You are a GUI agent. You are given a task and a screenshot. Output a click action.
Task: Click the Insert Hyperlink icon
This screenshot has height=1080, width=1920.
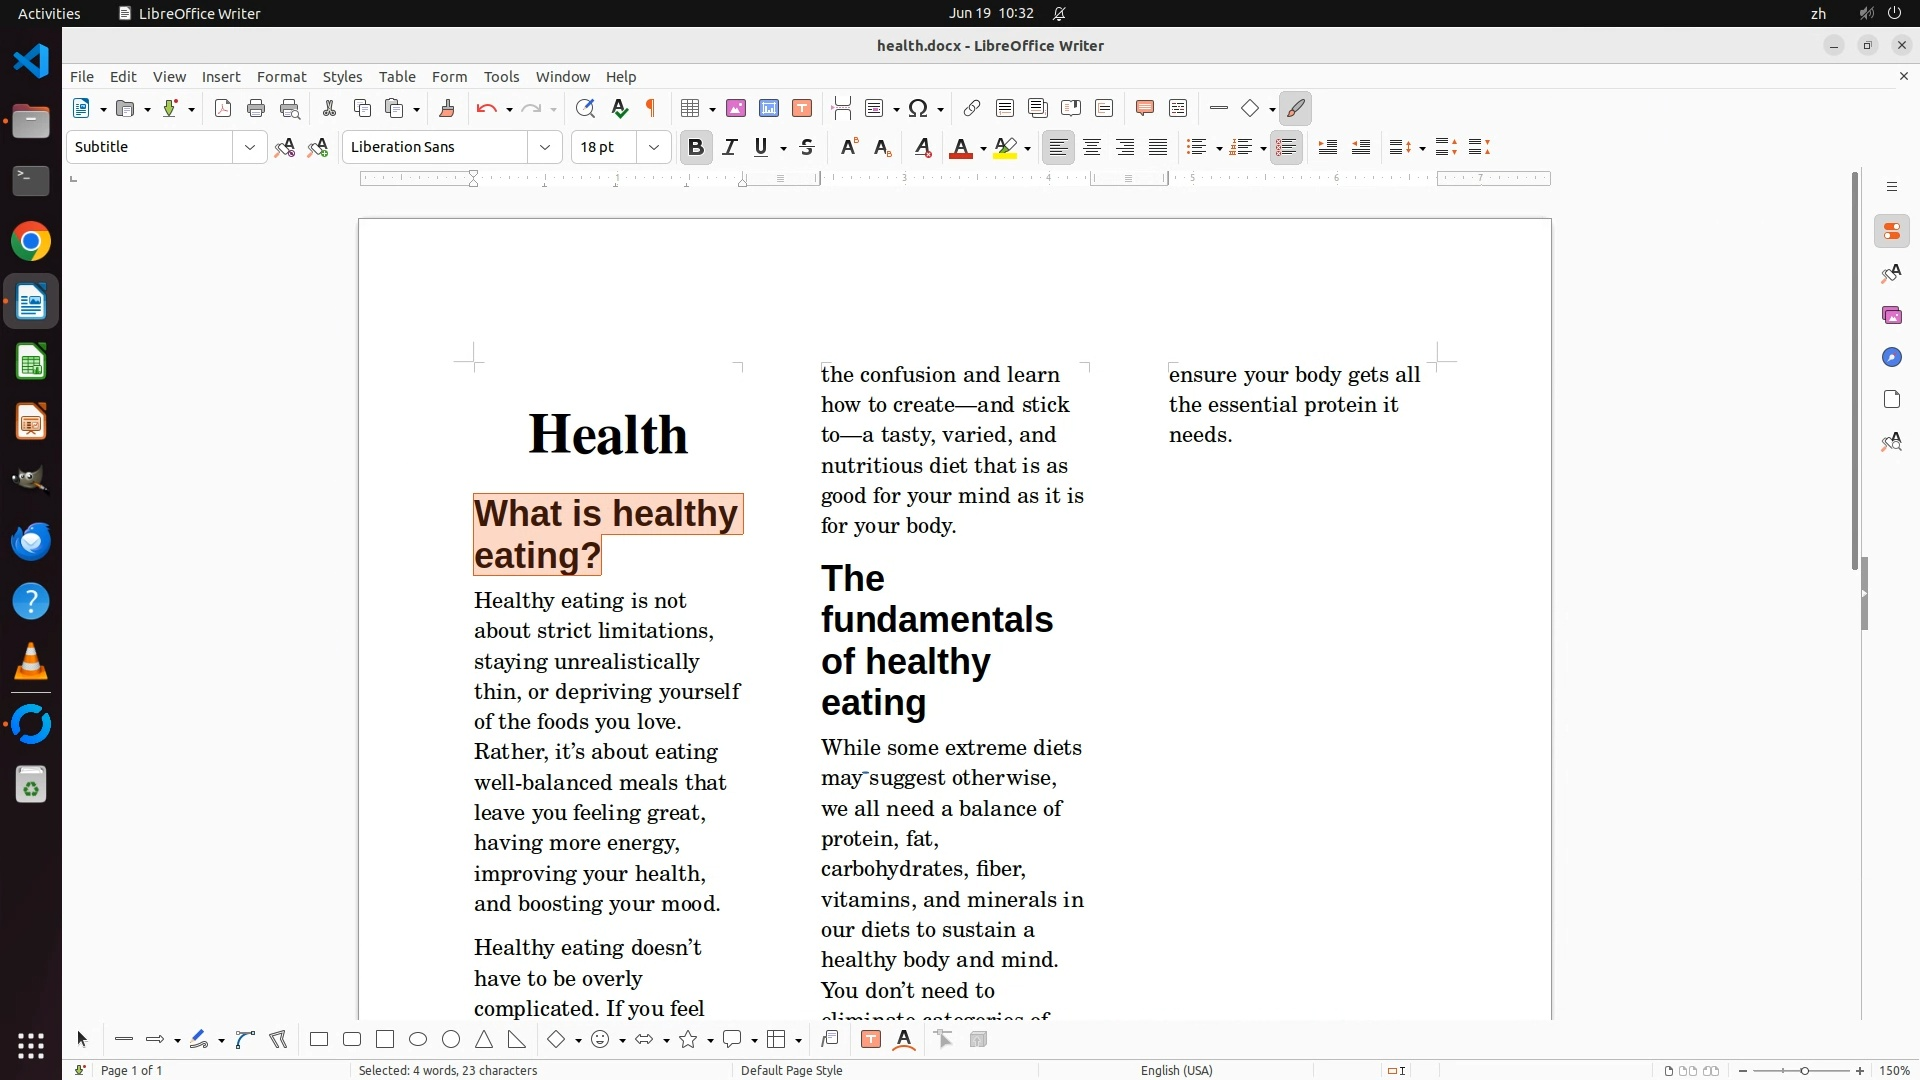971,109
